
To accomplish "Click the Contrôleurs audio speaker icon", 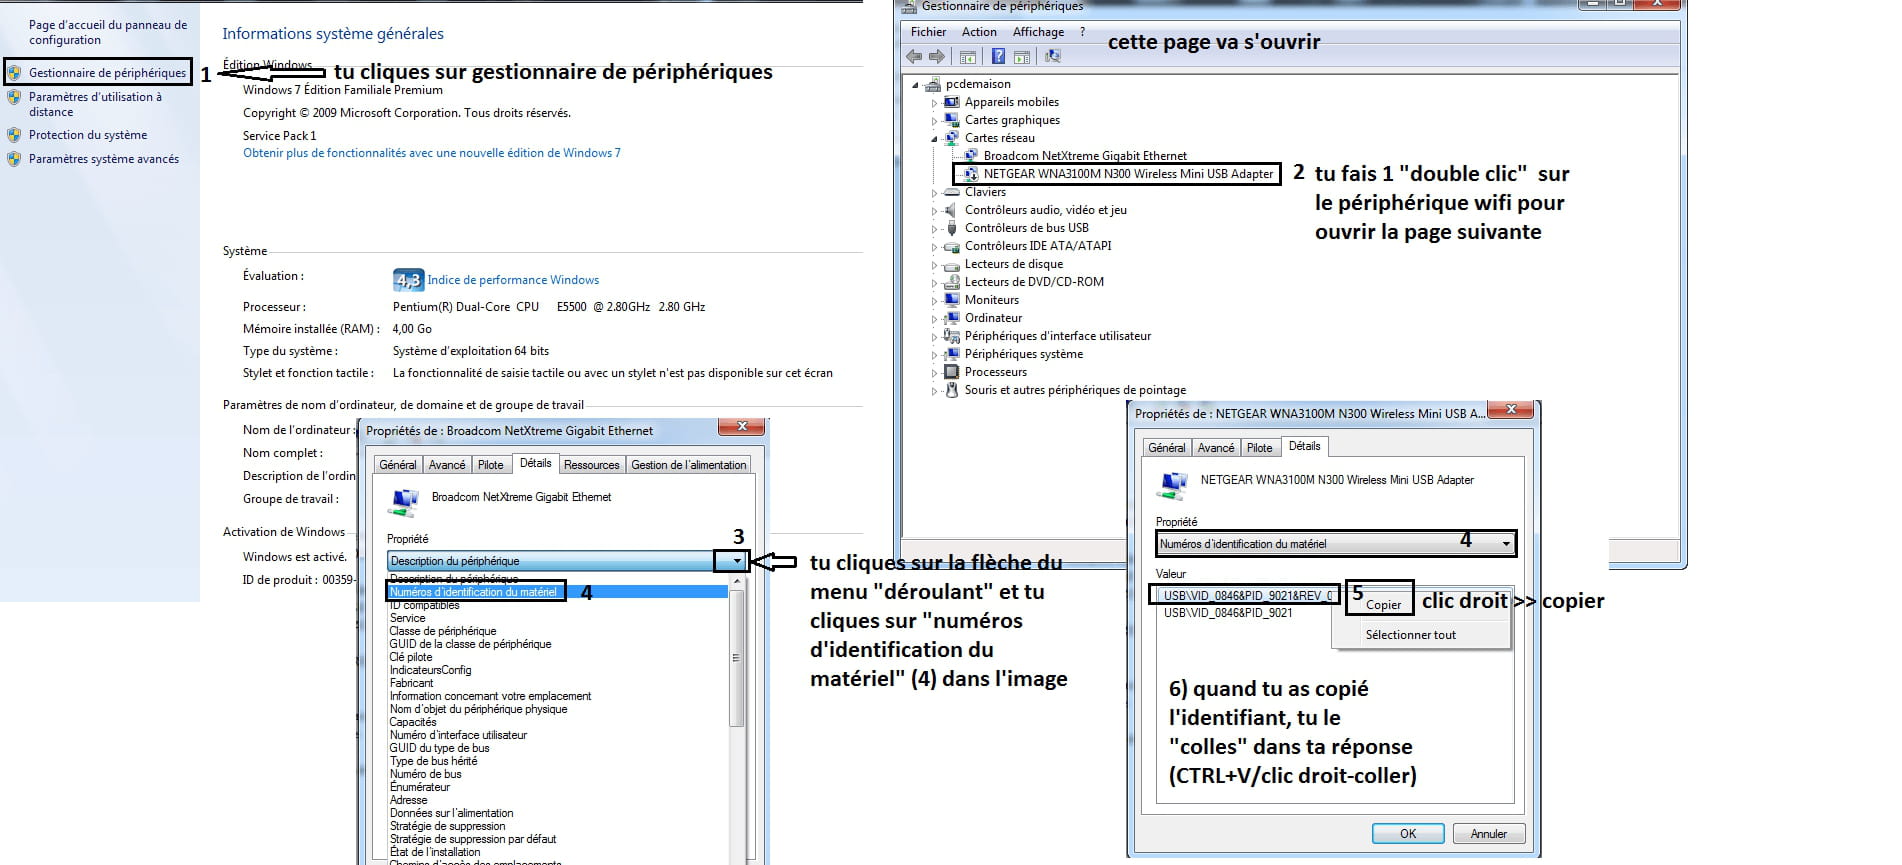I will [952, 210].
